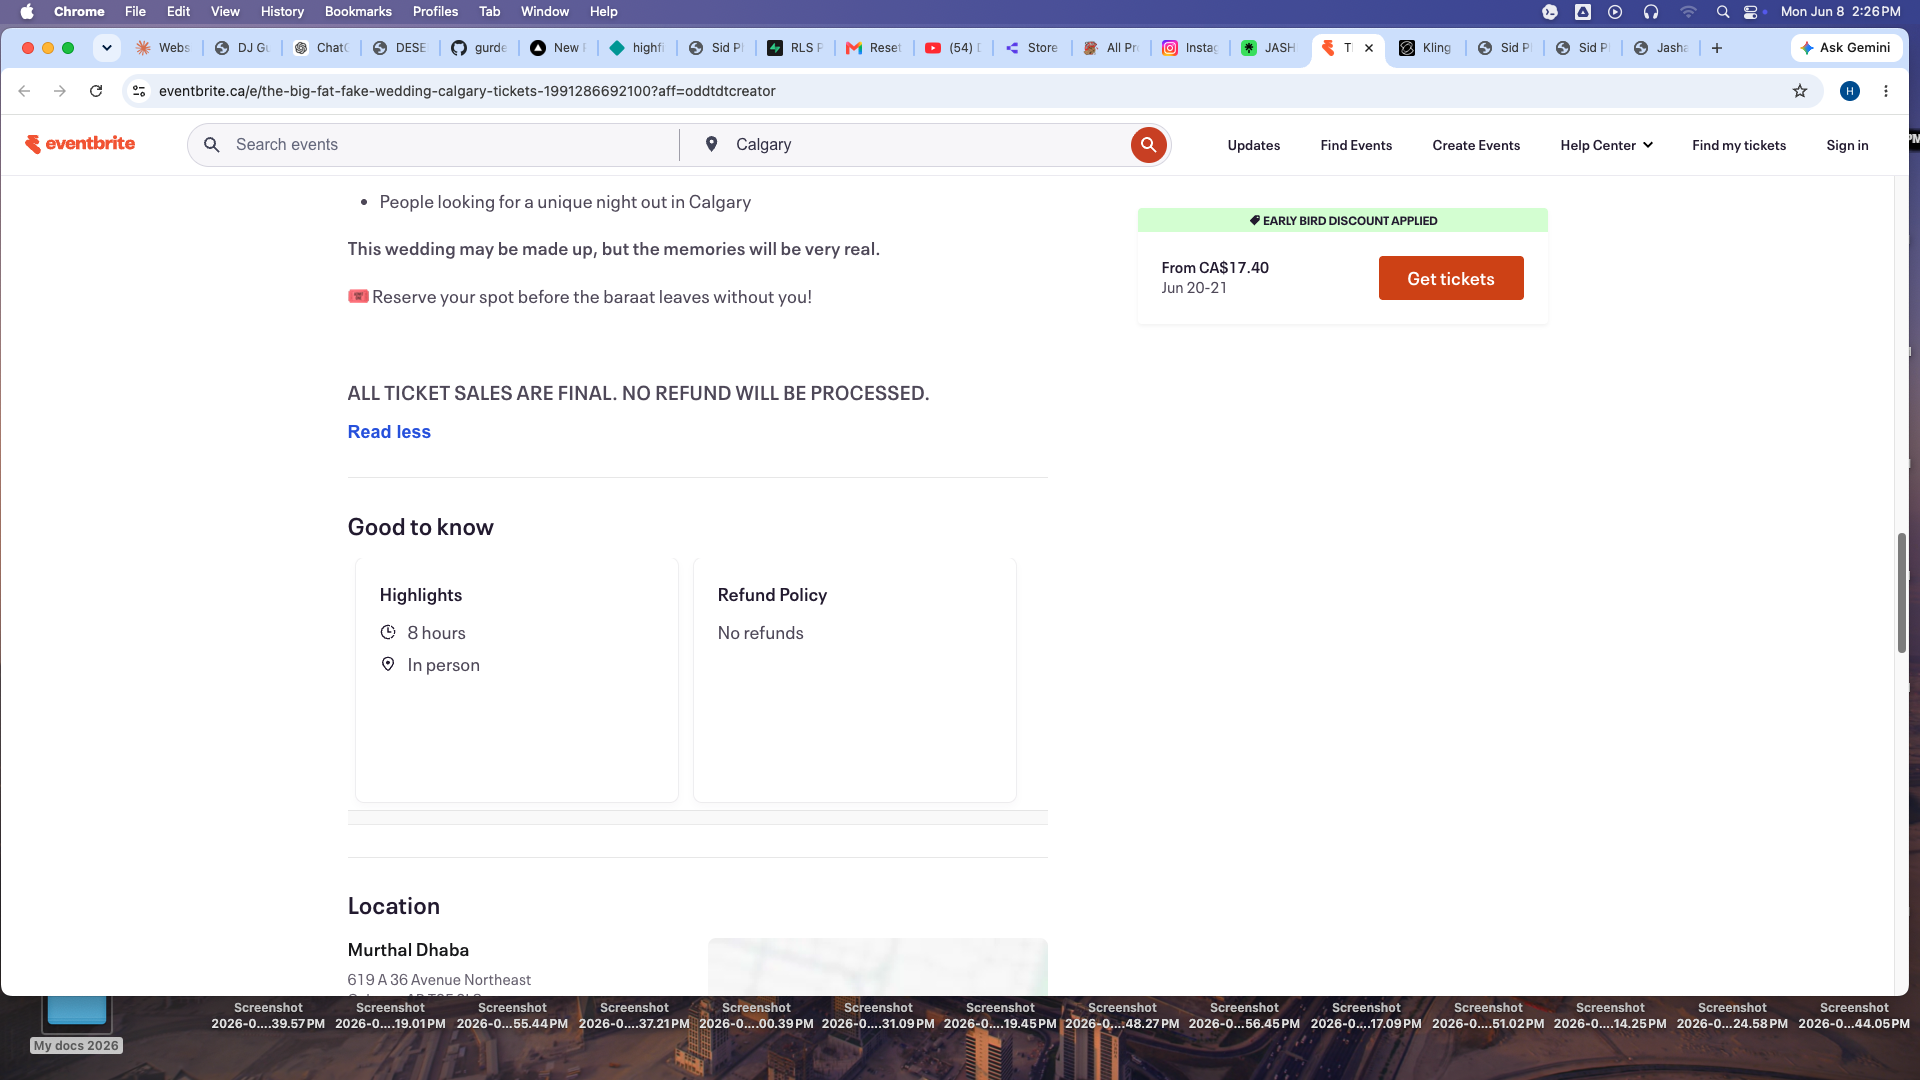Open the tab search dropdown arrow

click(x=106, y=48)
